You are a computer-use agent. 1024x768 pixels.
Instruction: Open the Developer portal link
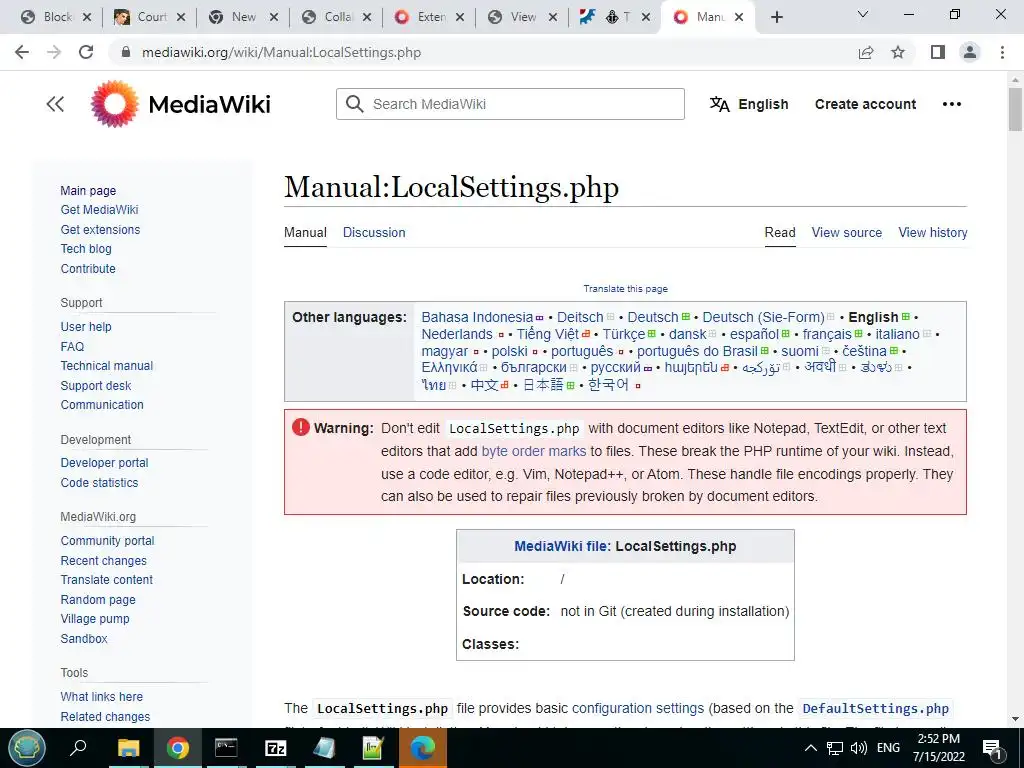pos(104,462)
